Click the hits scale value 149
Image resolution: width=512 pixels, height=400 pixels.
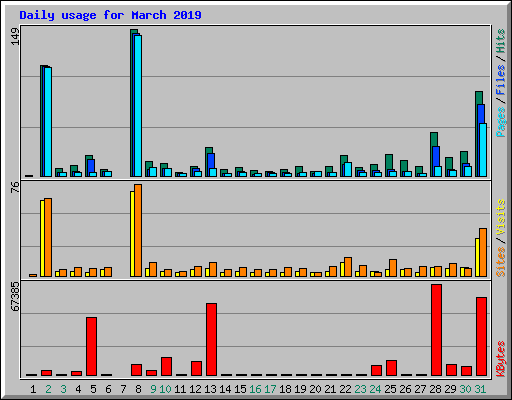click(15, 36)
